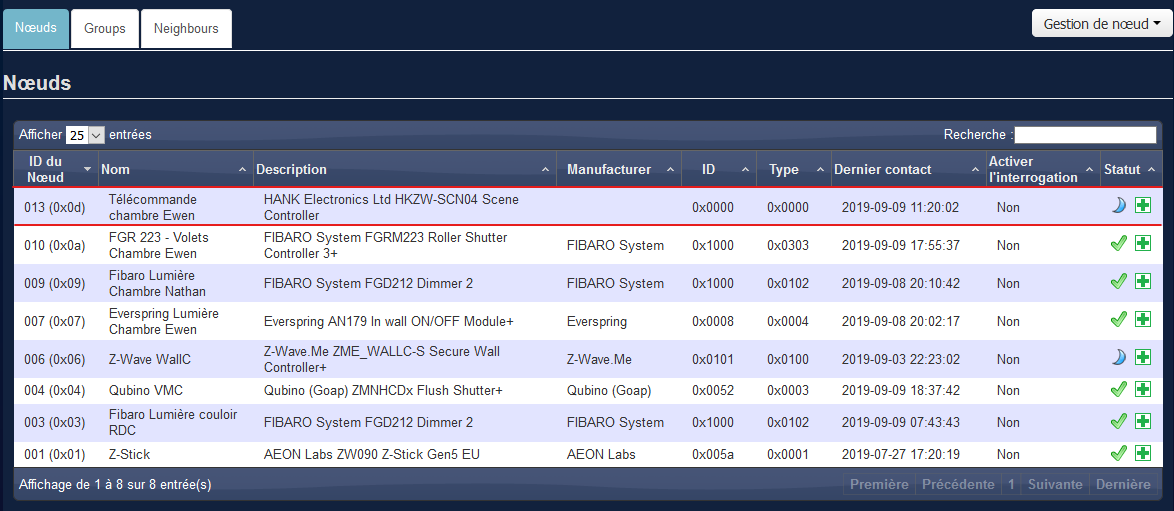1174x511 pixels.
Task: Sort by the ID column header
Action: [x=719, y=169]
